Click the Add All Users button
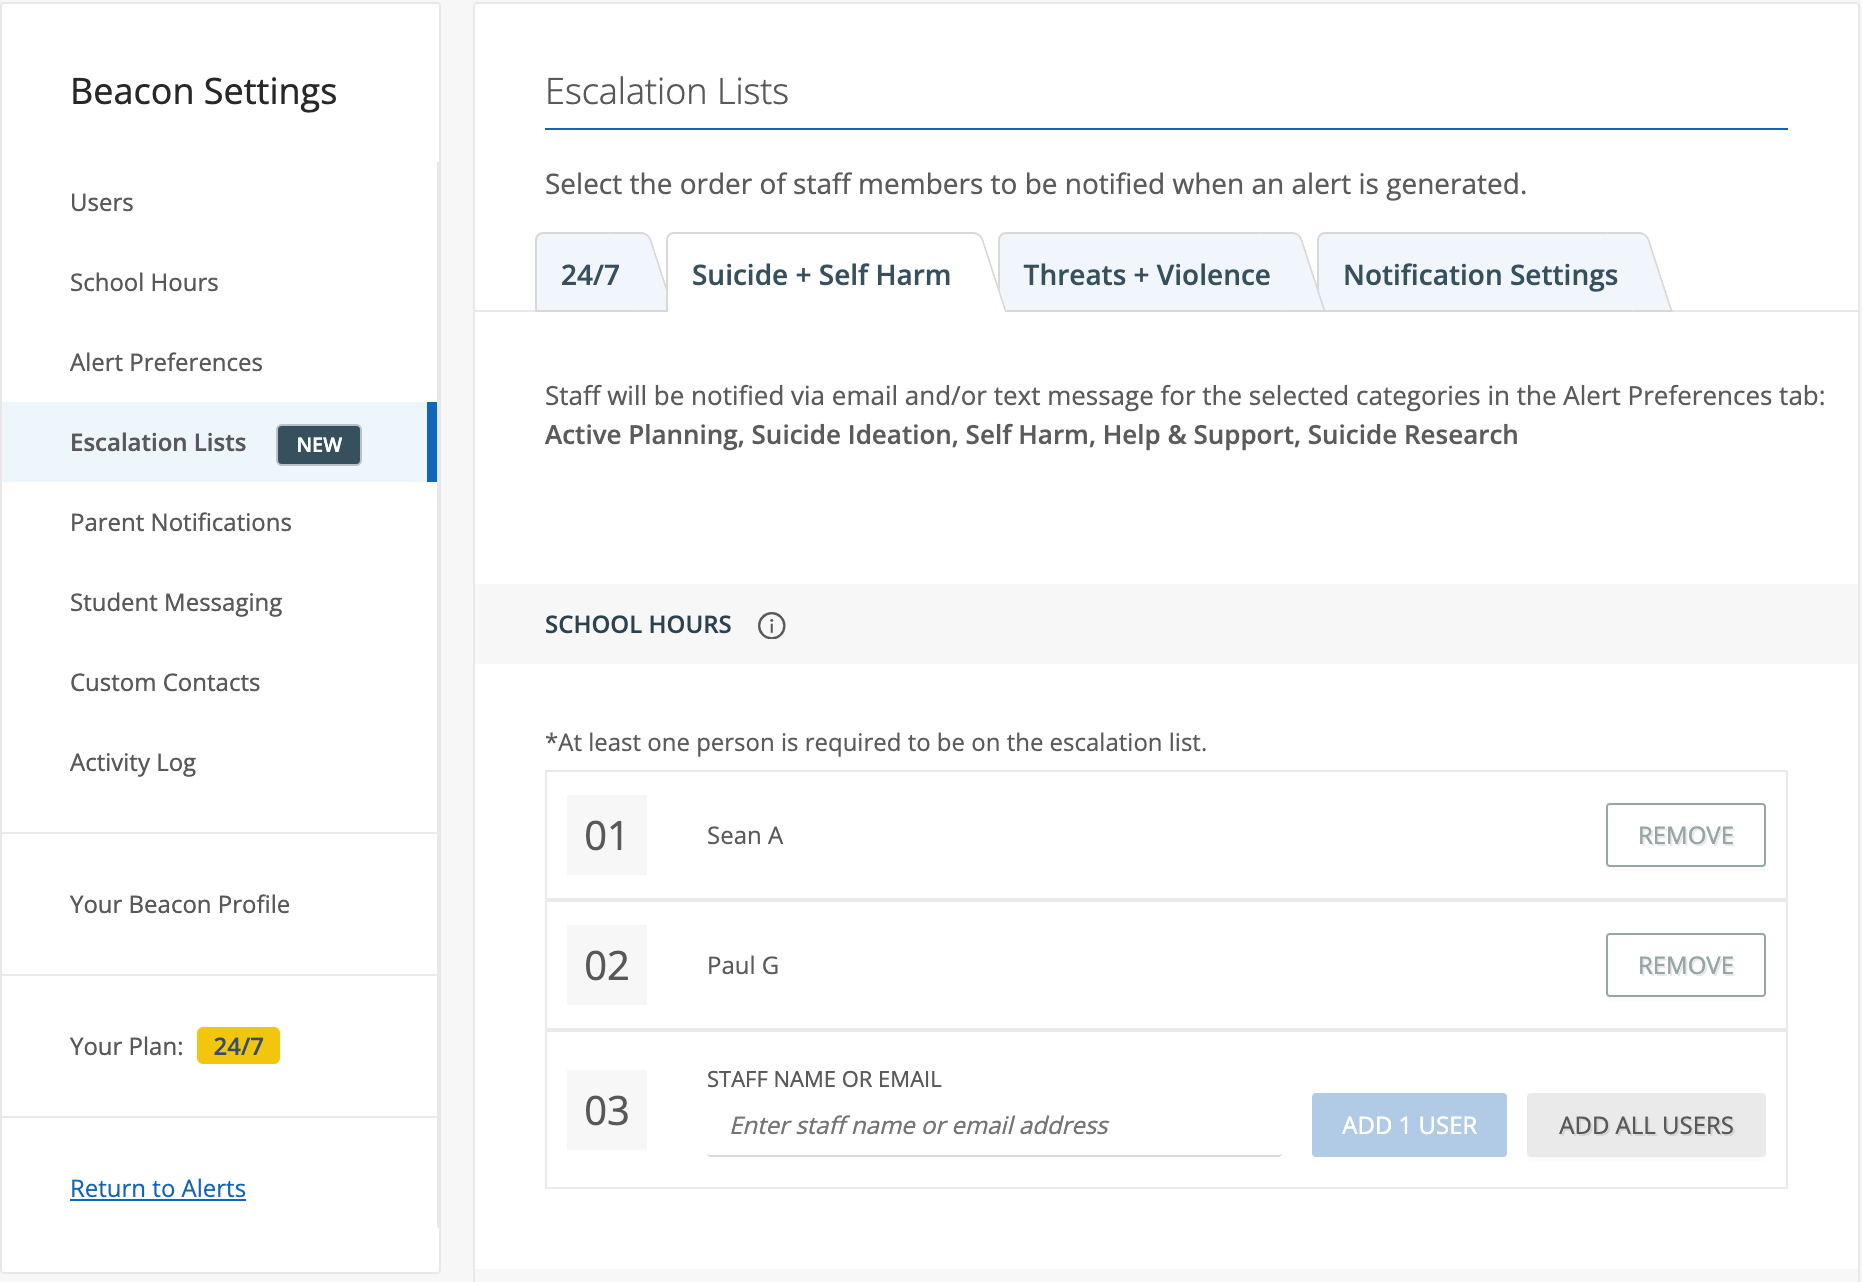The height and width of the screenshot is (1282, 1862). (1645, 1125)
